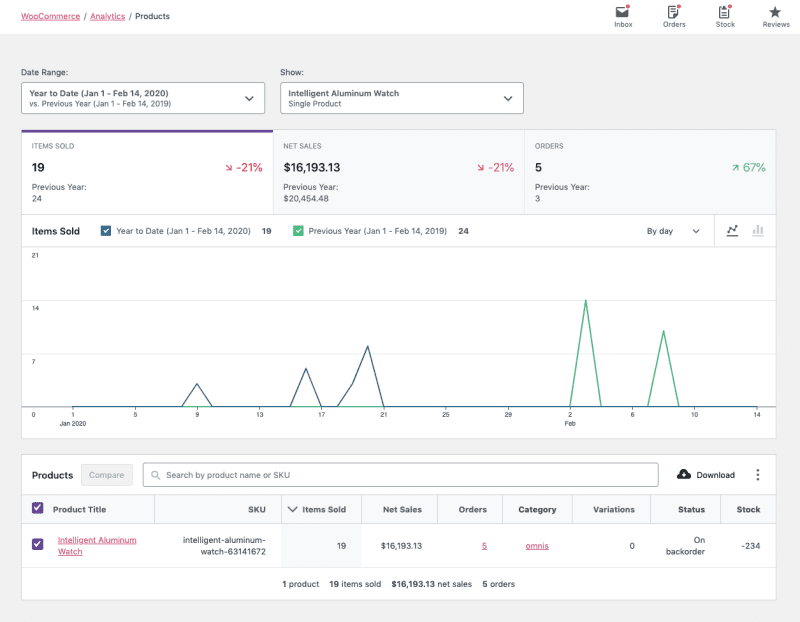Select the Orders summary tab

point(648,170)
